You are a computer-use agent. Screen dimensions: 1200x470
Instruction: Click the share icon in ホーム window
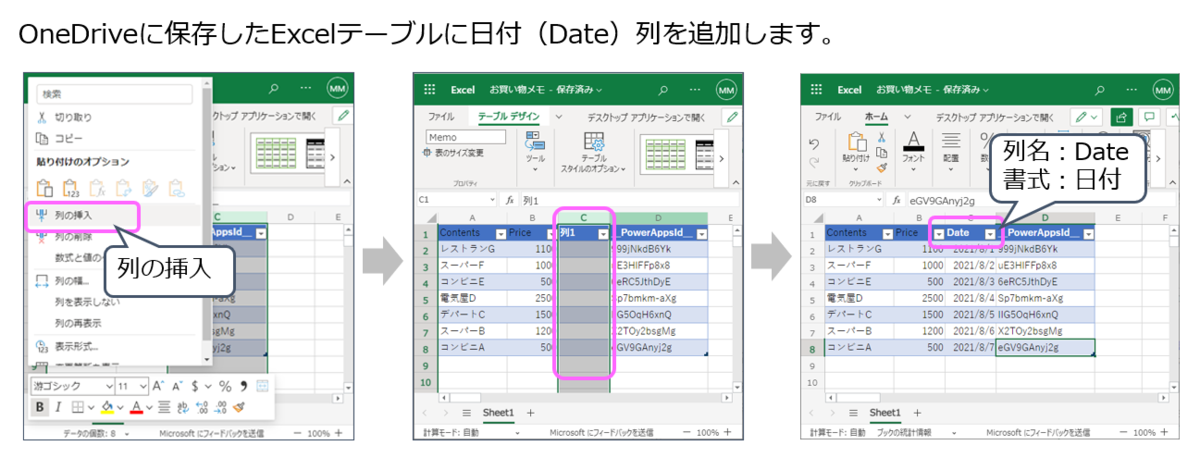1122,116
